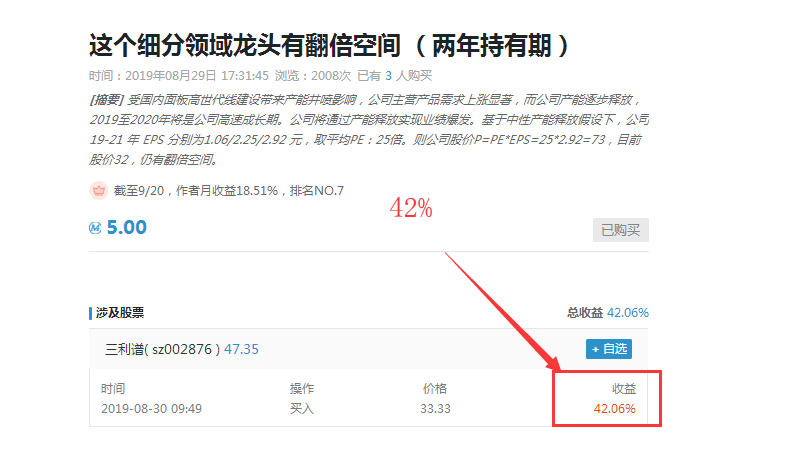The image size is (802, 455).
Task: Open the 三利谱 (sz002876) stock link
Action: [x=161, y=349]
